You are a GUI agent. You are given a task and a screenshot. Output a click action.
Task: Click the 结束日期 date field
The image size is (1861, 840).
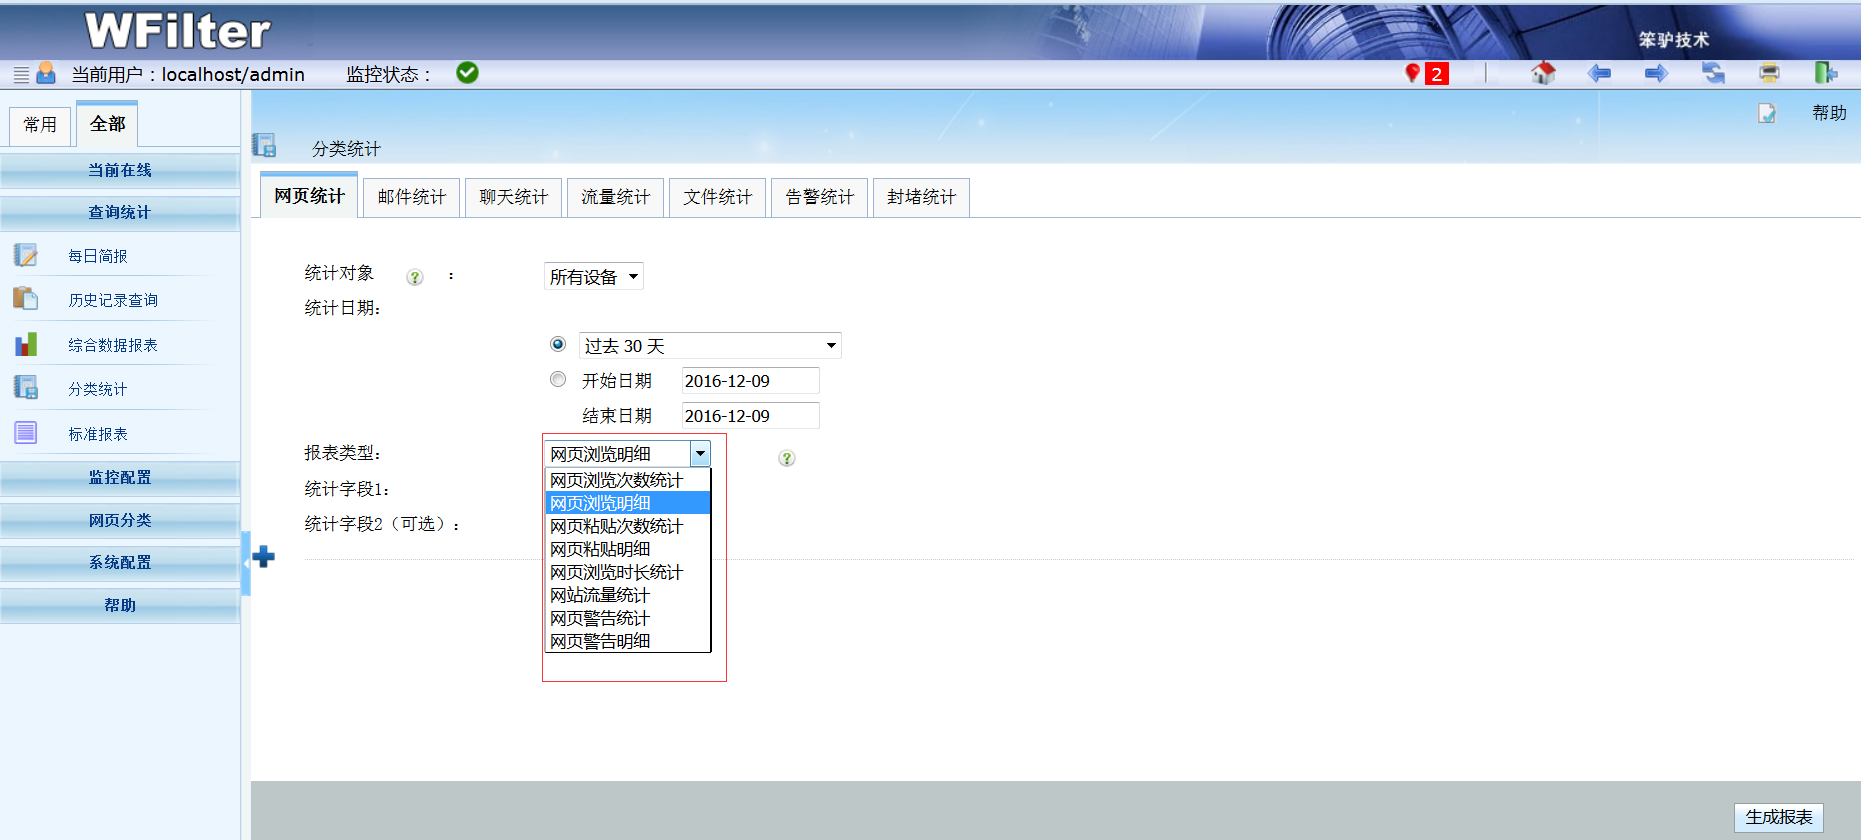click(x=749, y=416)
